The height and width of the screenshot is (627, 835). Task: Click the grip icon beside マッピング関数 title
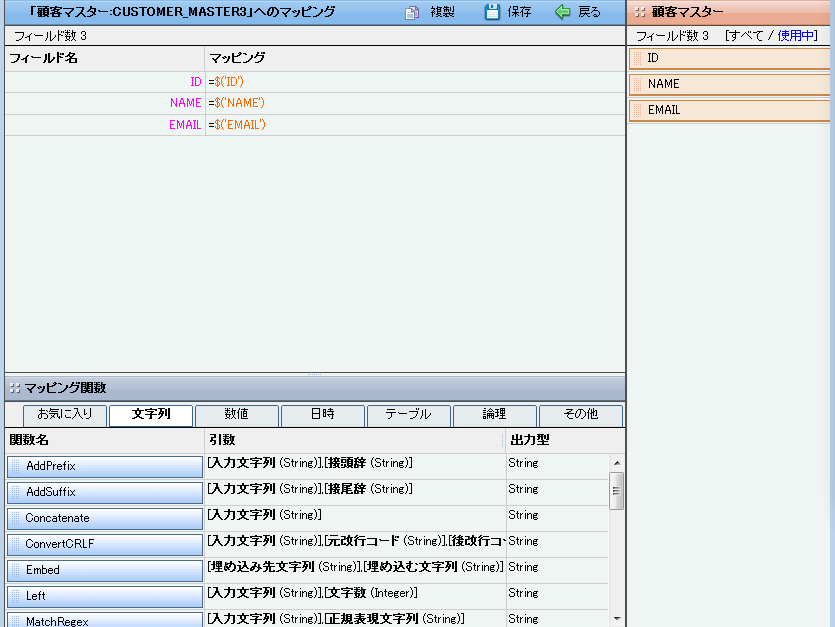click(x=15, y=388)
